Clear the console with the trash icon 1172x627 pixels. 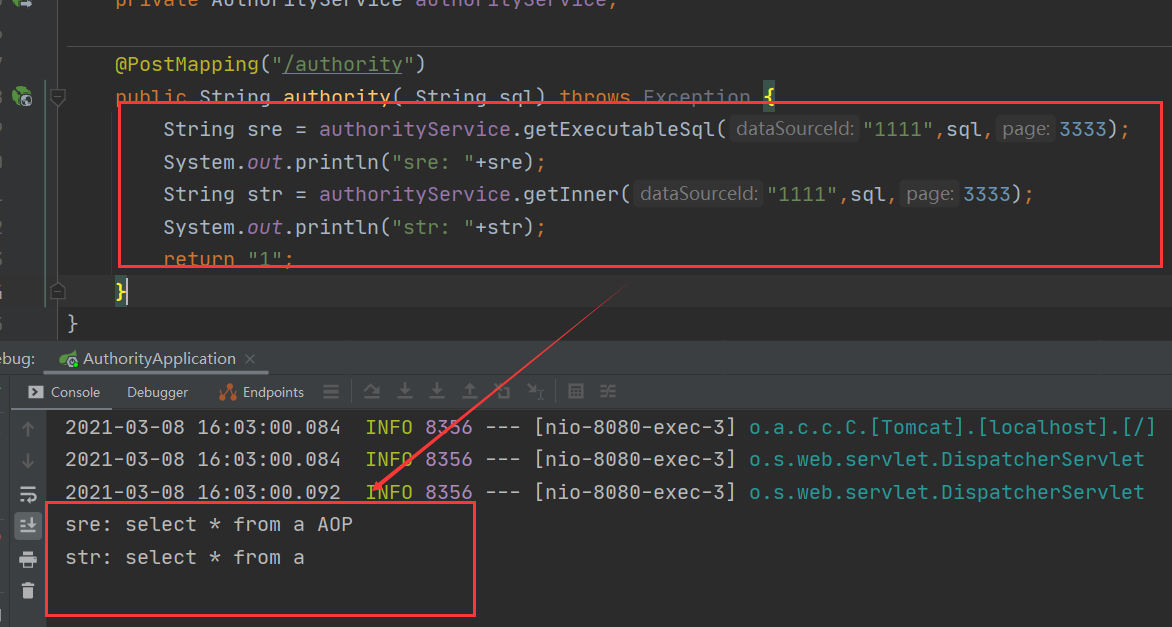click(27, 591)
